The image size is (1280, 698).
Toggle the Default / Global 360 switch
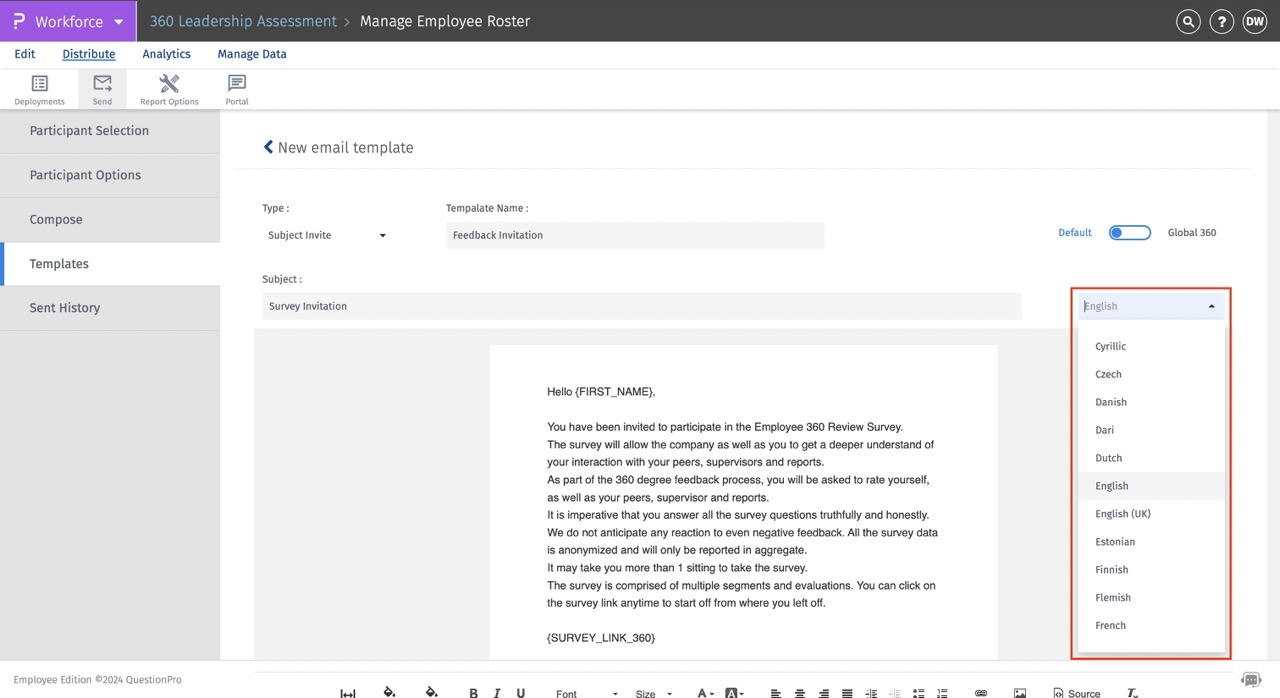(1129, 231)
